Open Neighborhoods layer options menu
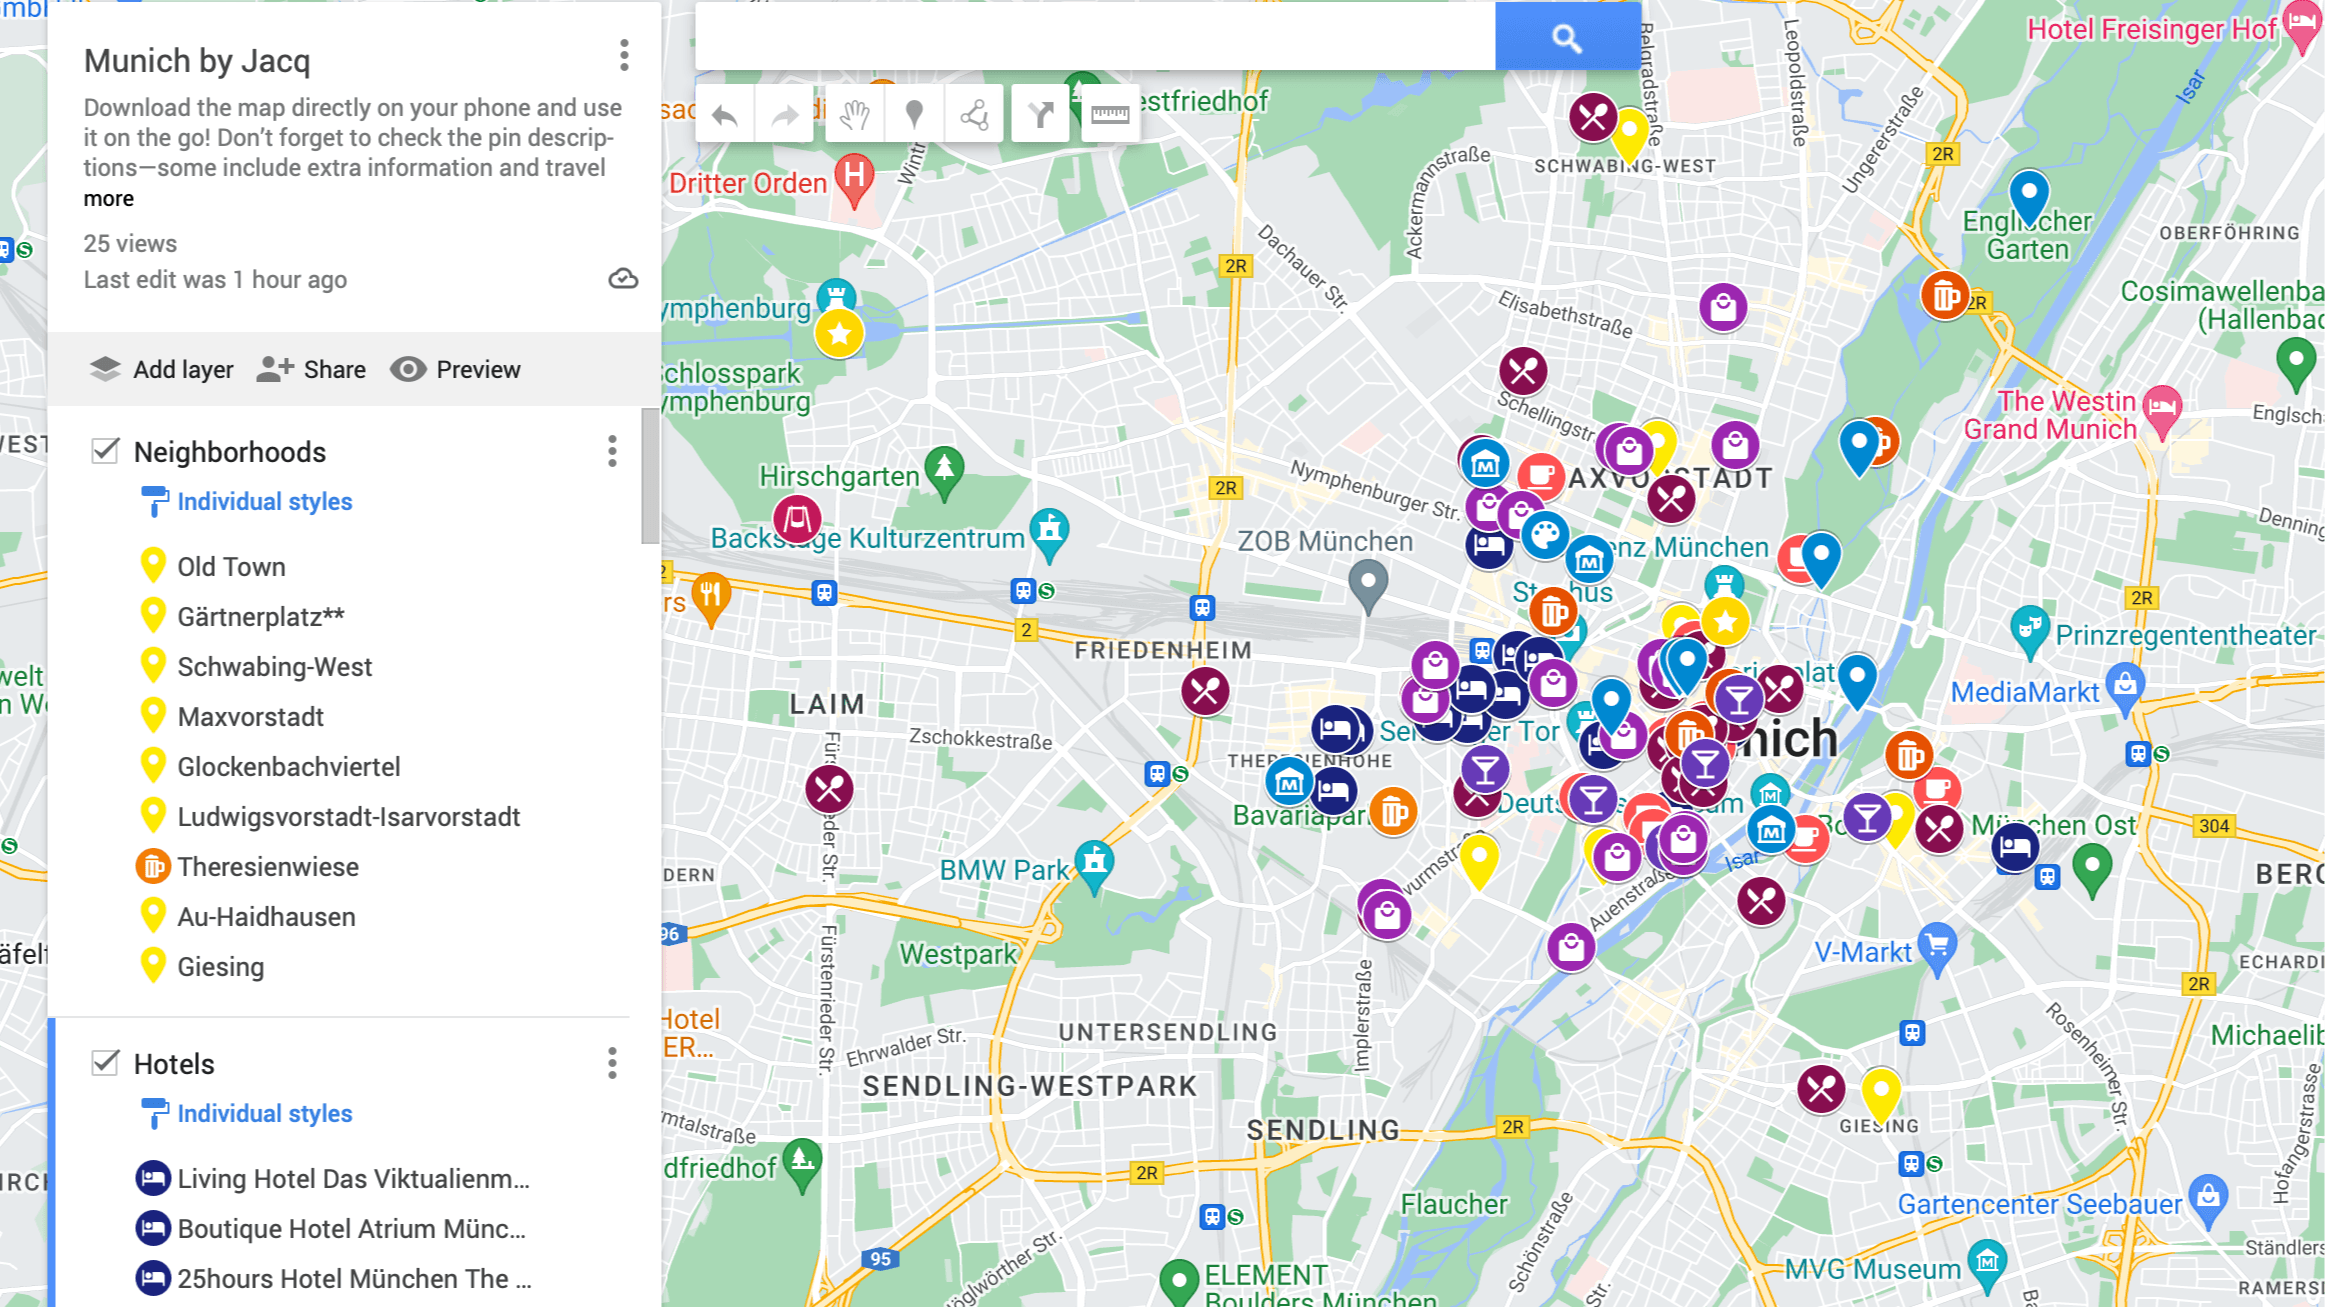 612,451
